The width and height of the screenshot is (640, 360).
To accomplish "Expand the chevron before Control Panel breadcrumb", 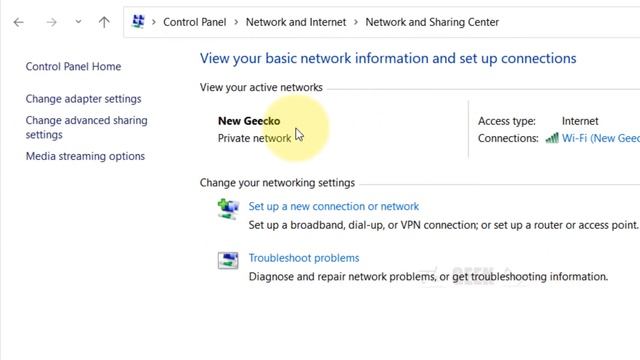I will (x=154, y=22).
